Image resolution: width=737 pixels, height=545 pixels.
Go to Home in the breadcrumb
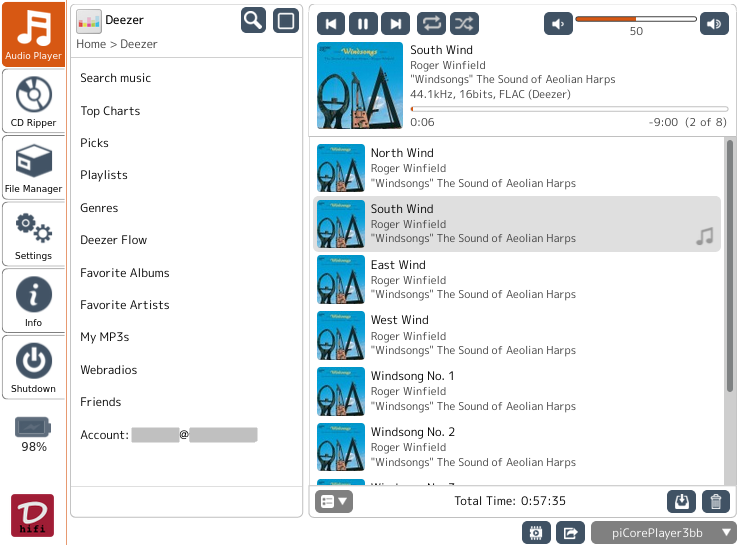tap(91, 44)
